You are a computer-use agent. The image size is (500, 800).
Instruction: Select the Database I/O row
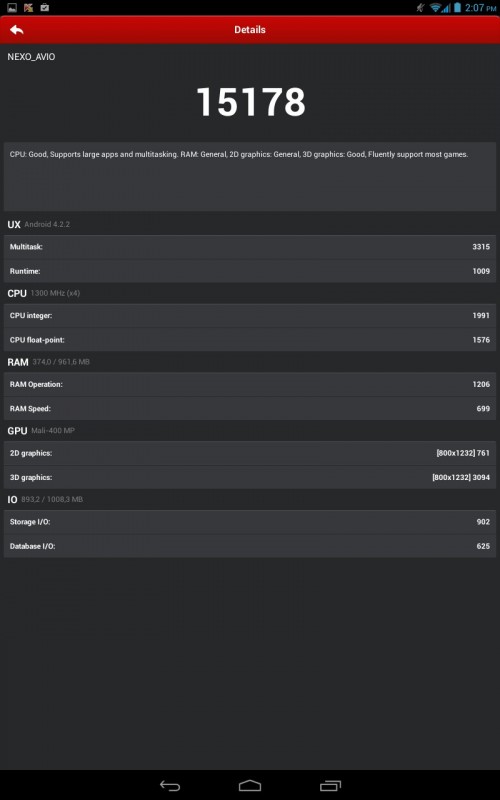click(x=250, y=546)
